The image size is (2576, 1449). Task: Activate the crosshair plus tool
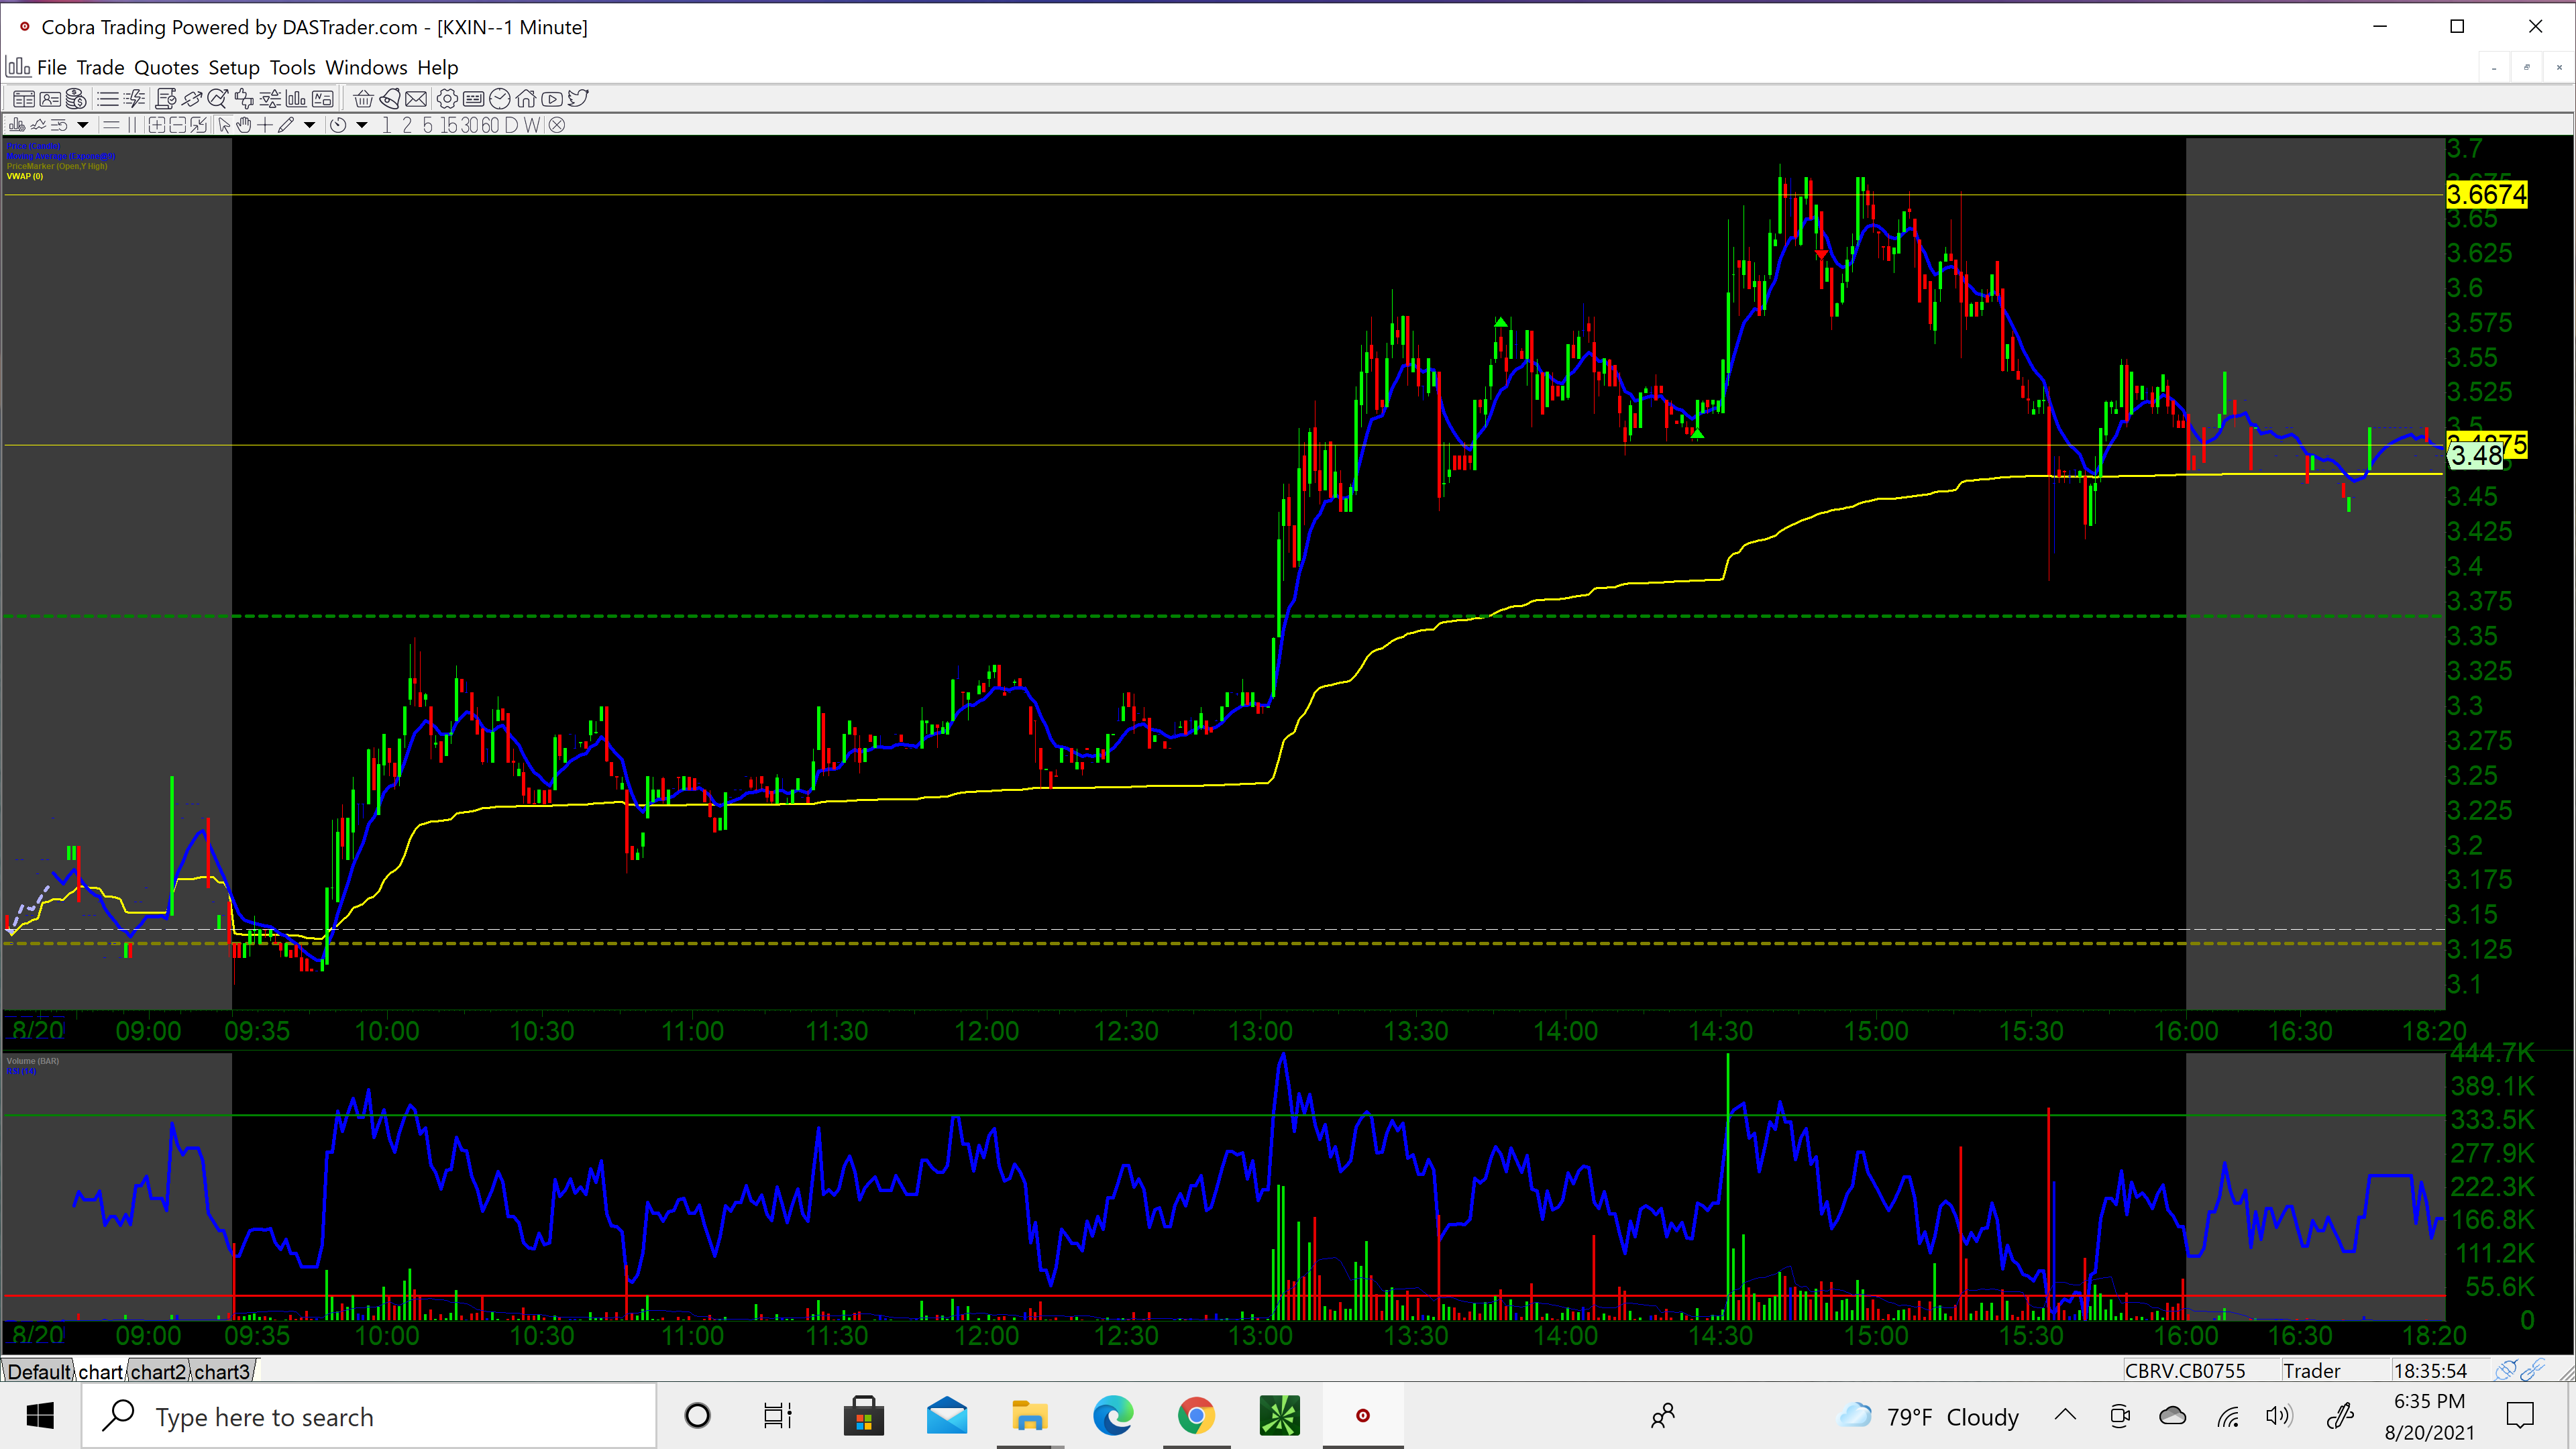click(x=265, y=125)
